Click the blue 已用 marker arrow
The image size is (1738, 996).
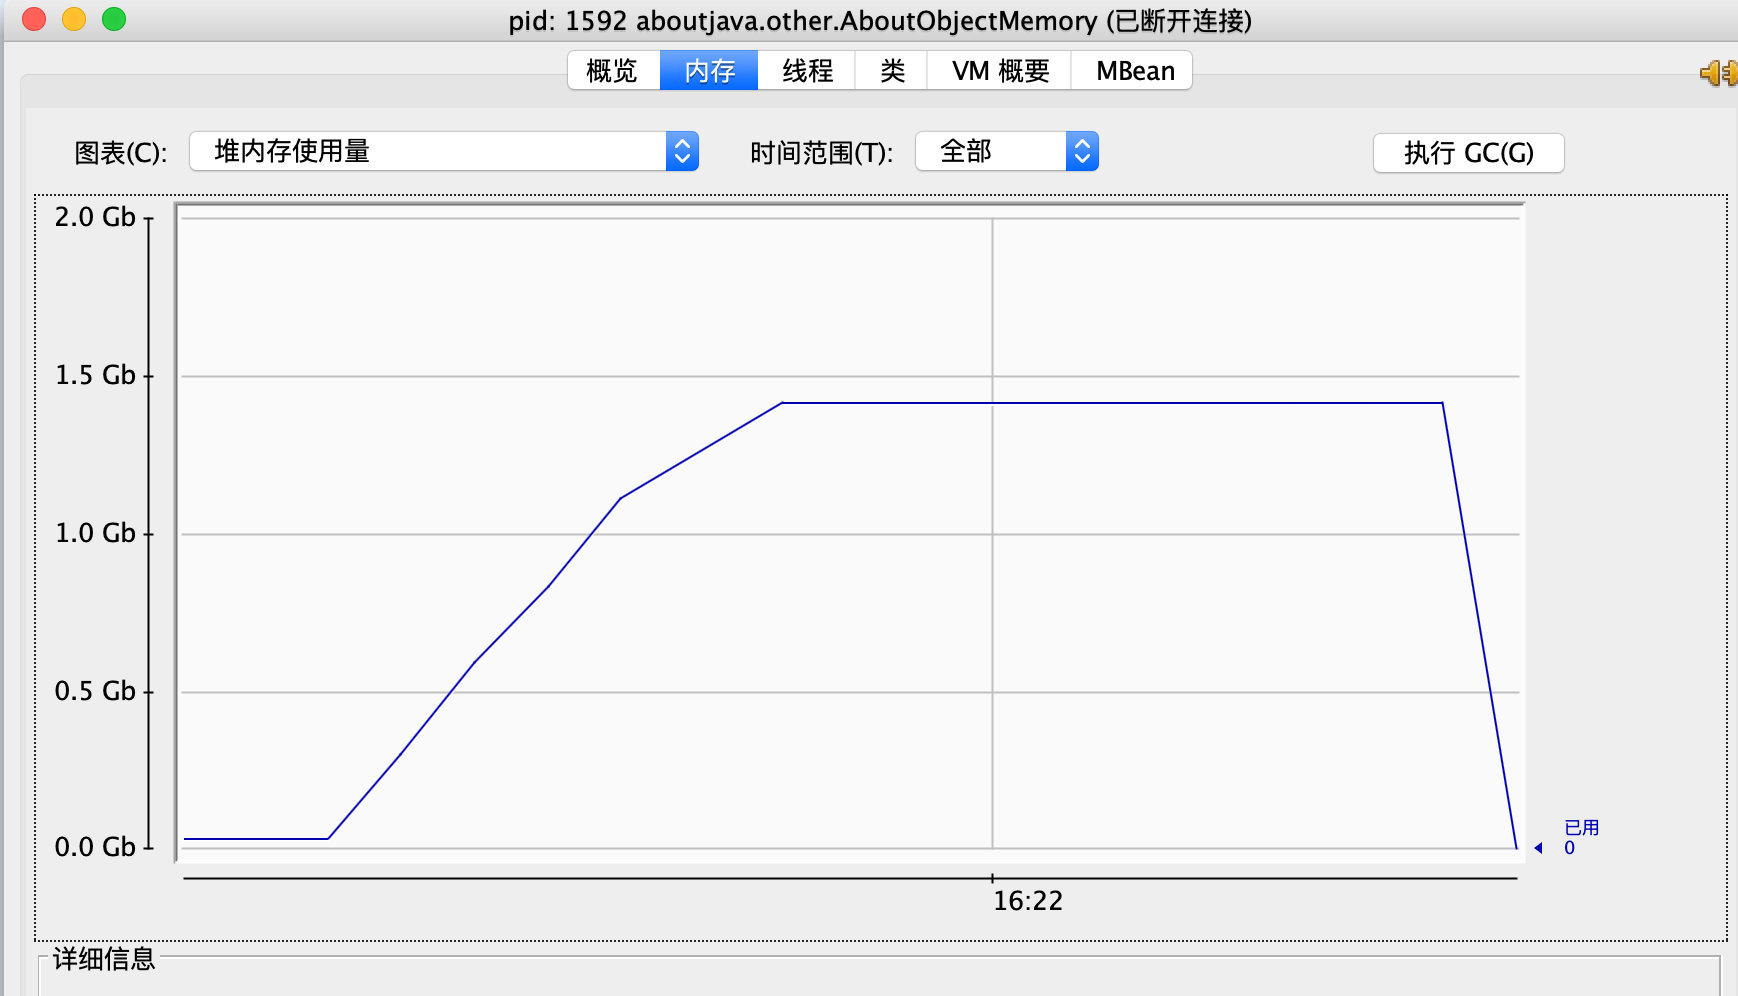(1539, 848)
